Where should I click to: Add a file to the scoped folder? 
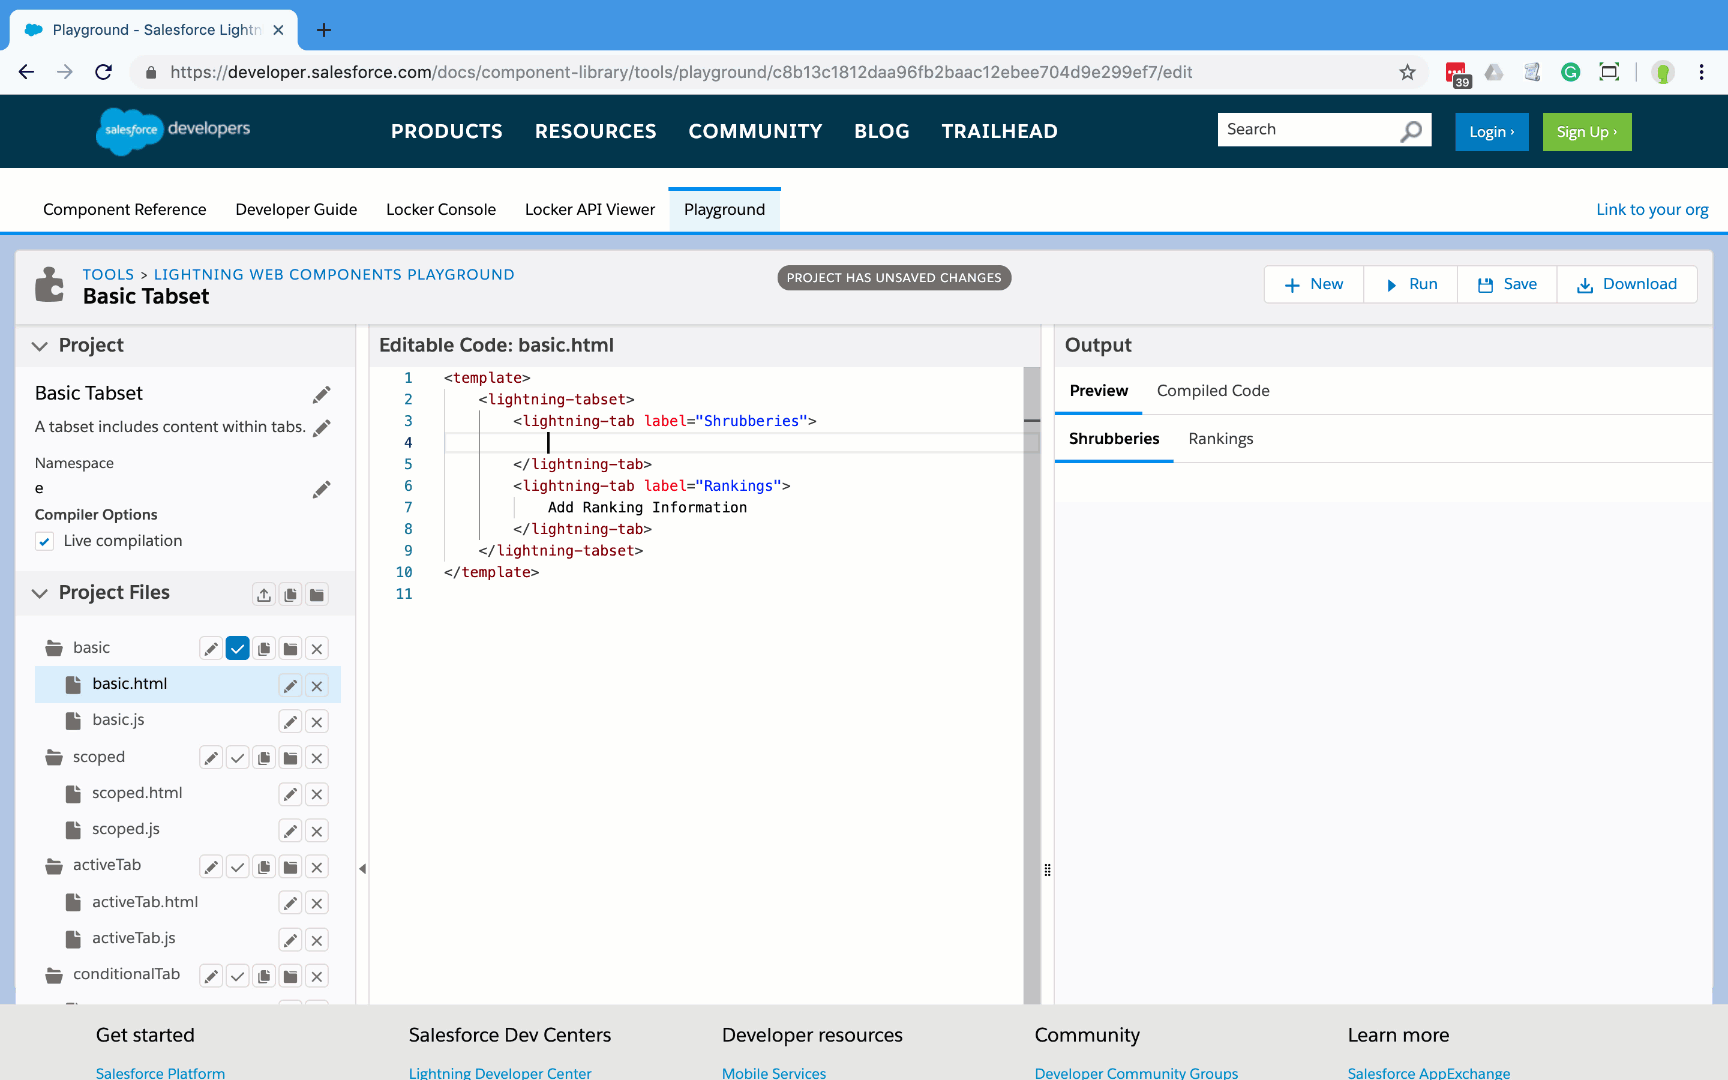[x=264, y=758]
